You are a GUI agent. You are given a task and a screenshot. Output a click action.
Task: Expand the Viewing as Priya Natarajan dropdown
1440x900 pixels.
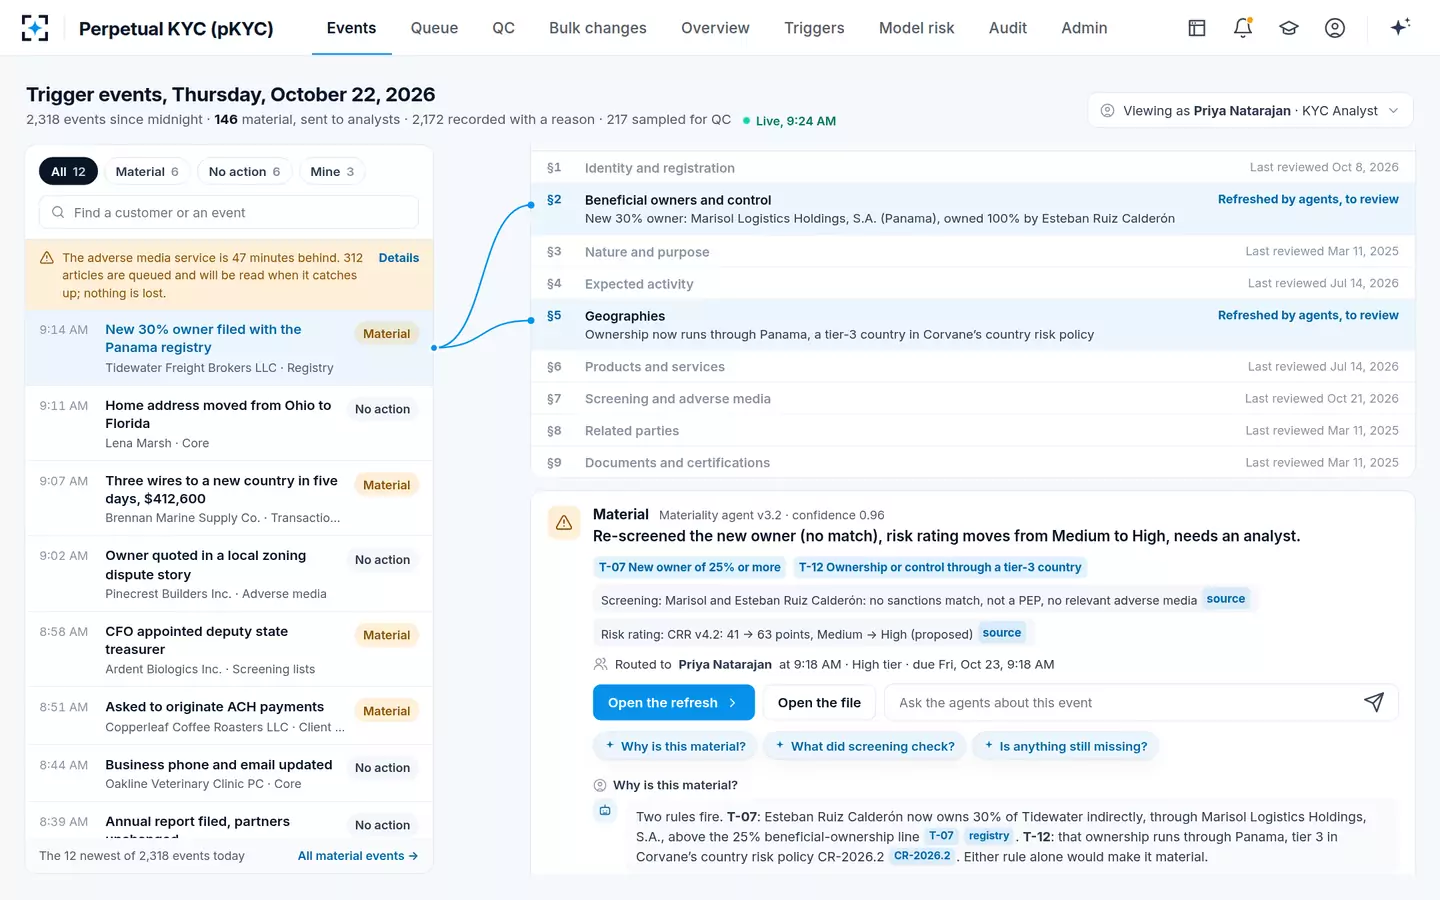1250,111
